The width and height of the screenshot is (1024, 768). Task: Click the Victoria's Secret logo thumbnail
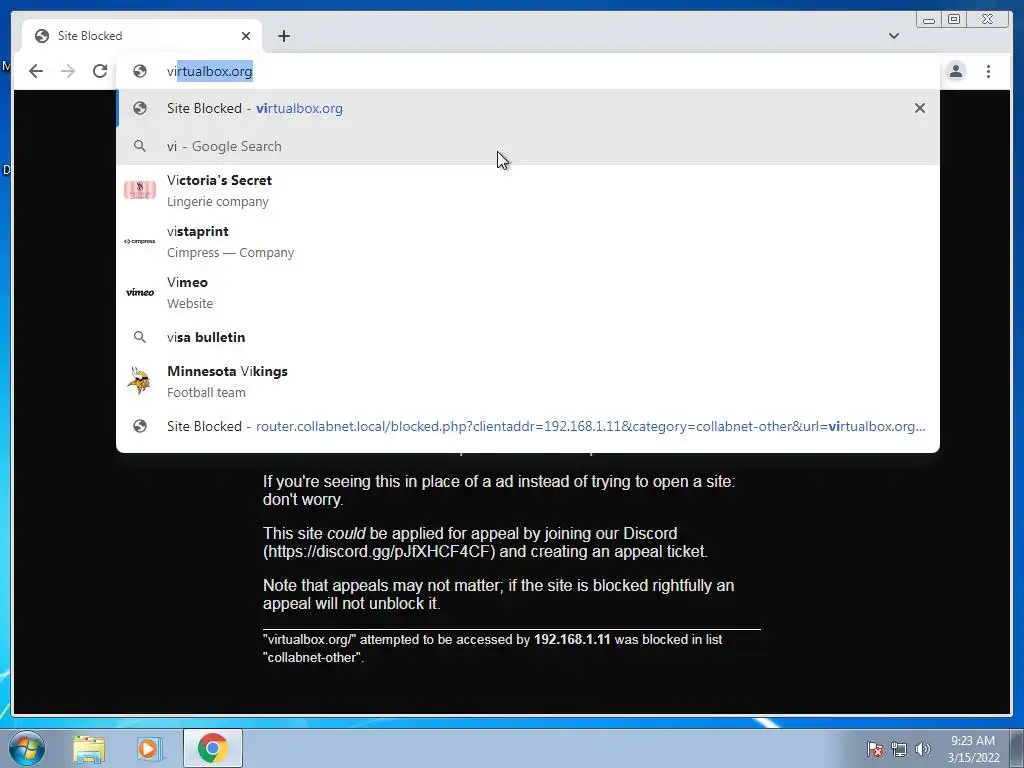click(140, 190)
